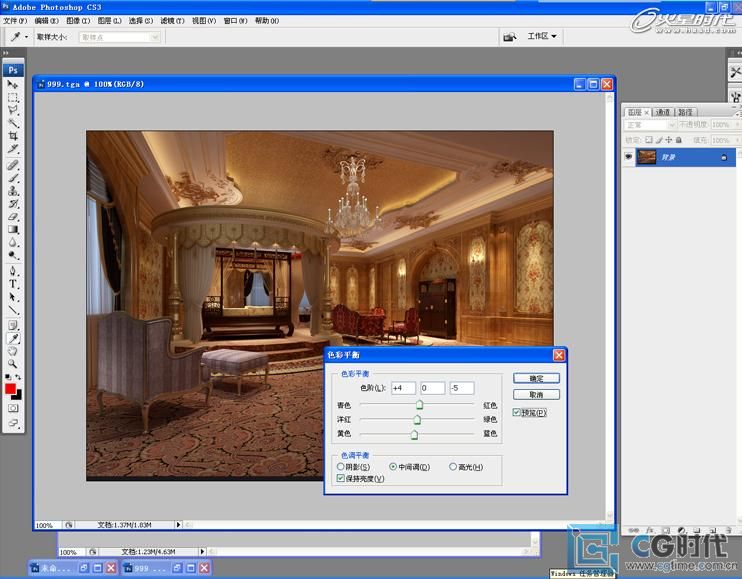
Task: Open 999.tga status bar info arrow menu
Action: click(178, 525)
